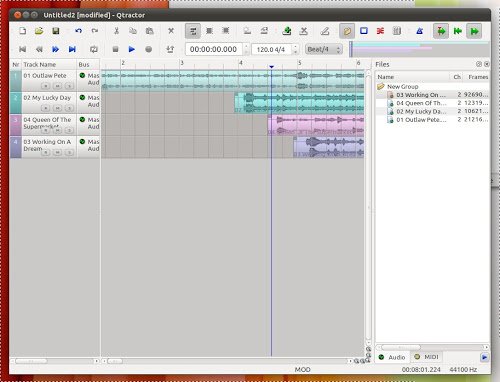
Task: Solo the 01 Outlaw Pete track
Action: 69,86
